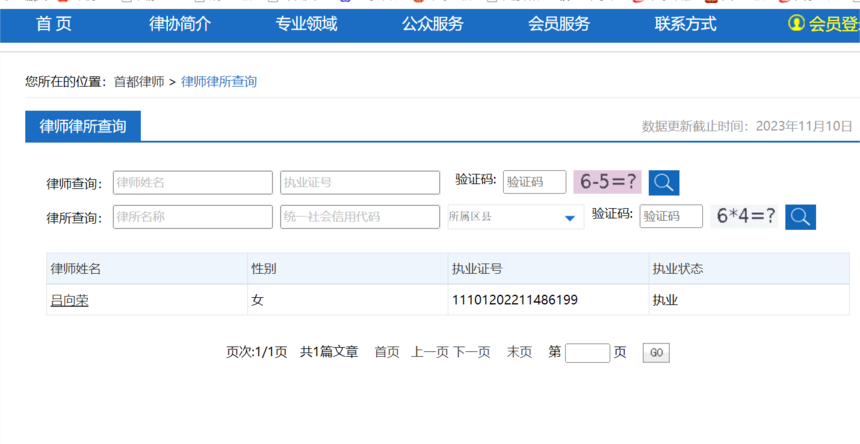860x444 pixels.
Task: Open the 律协简介 menu
Action: tap(180, 24)
